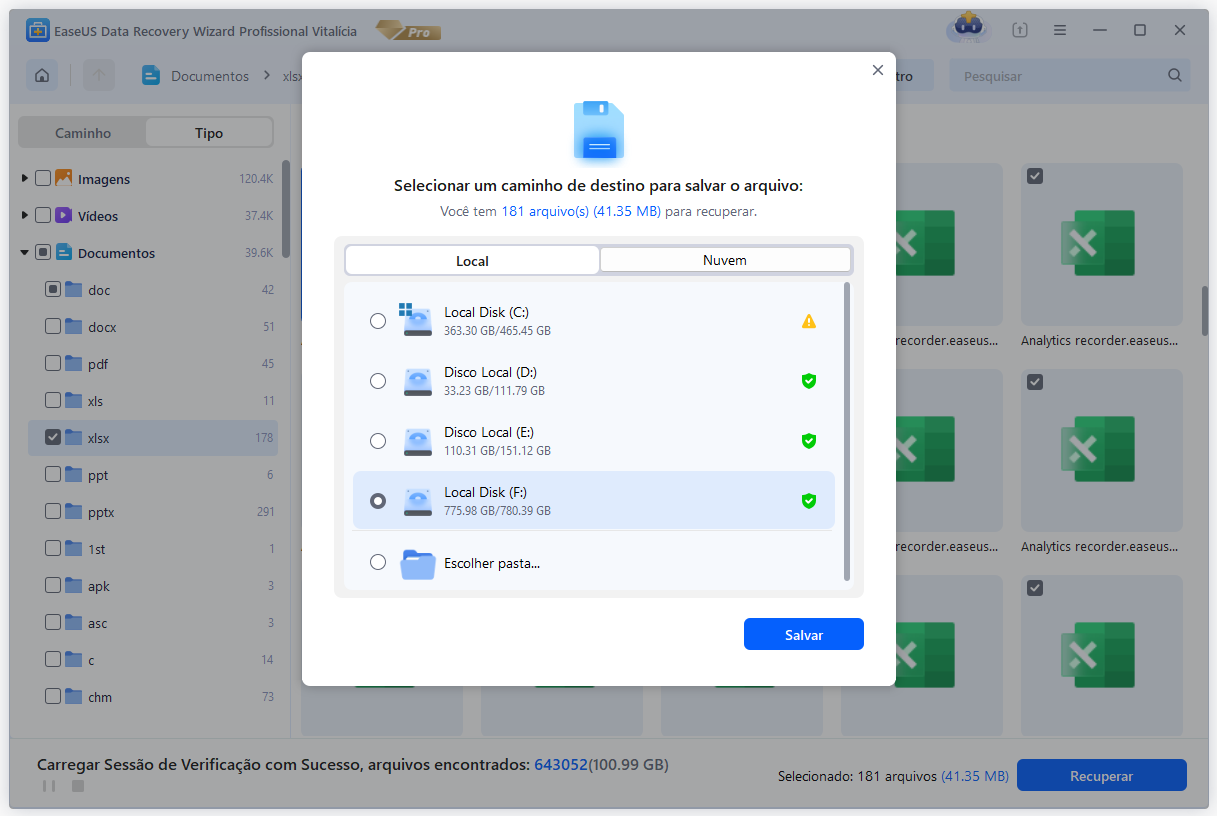Open the hamburger menu in title bar
This screenshot has height=816, width=1217.
coord(1059,30)
